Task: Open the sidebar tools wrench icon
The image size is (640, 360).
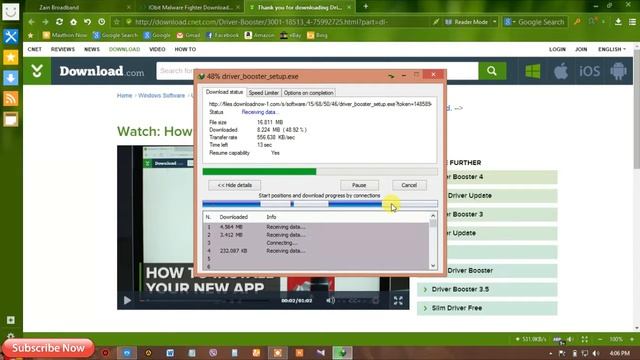Action: point(11,37)
